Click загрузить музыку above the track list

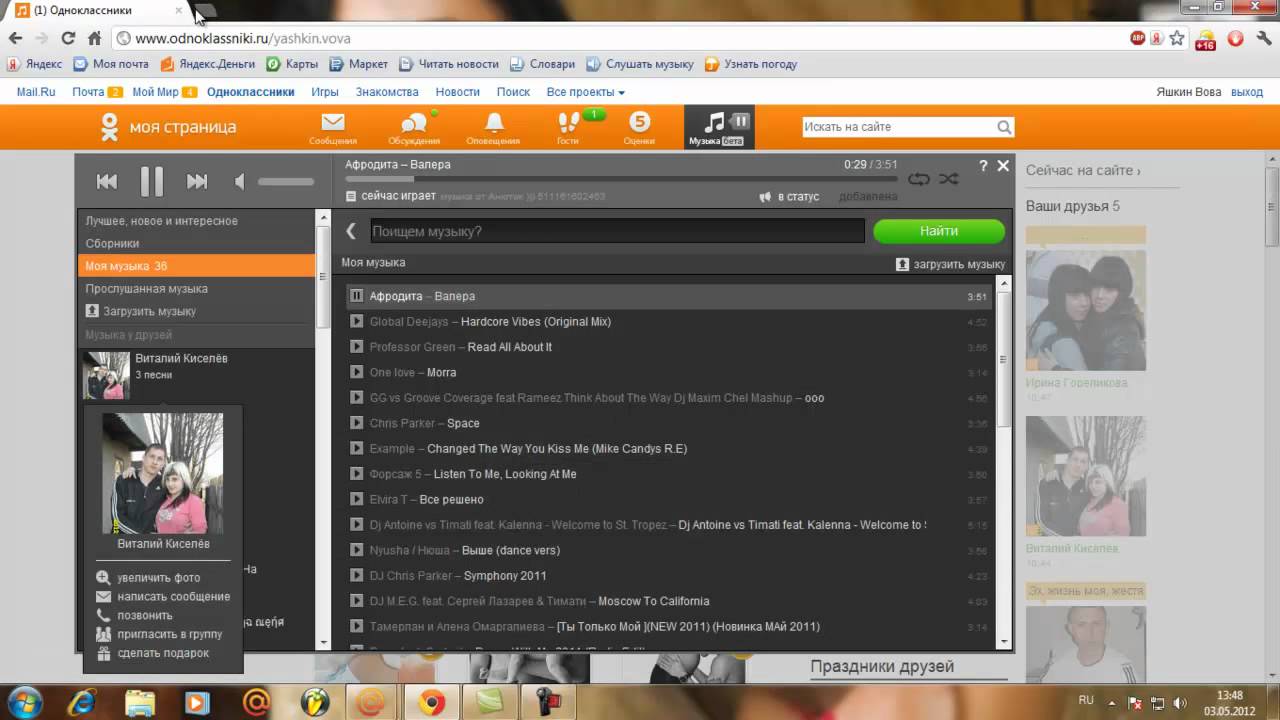click(950, 264)
